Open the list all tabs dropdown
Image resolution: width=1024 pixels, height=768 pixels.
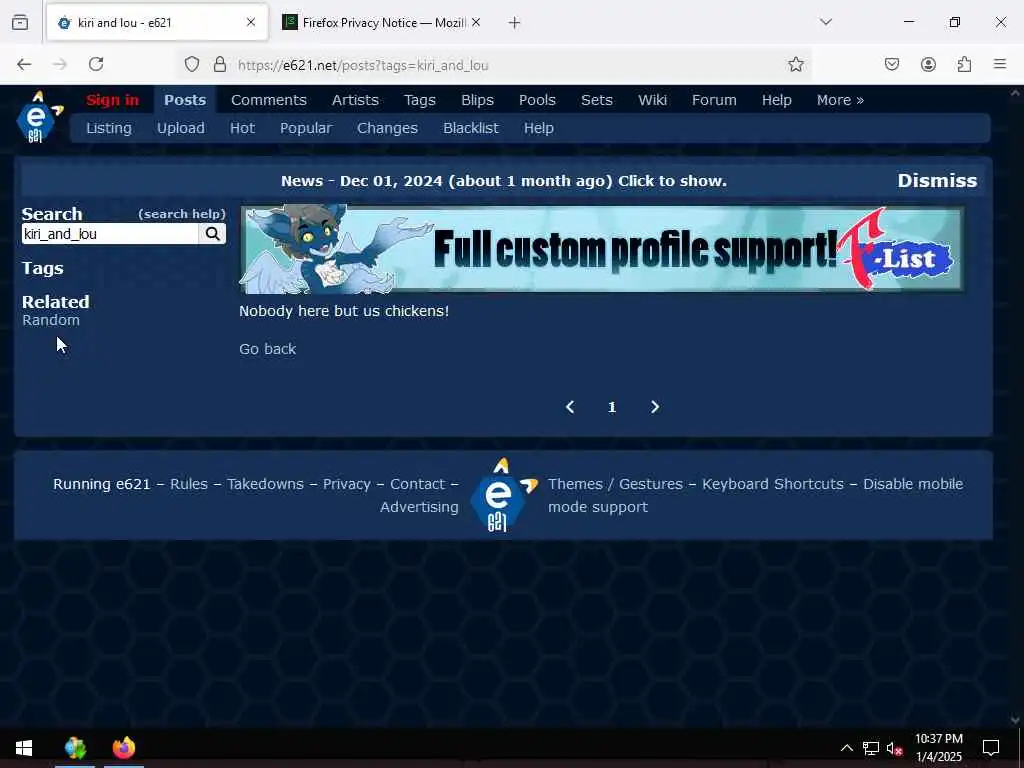pos(826,22)
